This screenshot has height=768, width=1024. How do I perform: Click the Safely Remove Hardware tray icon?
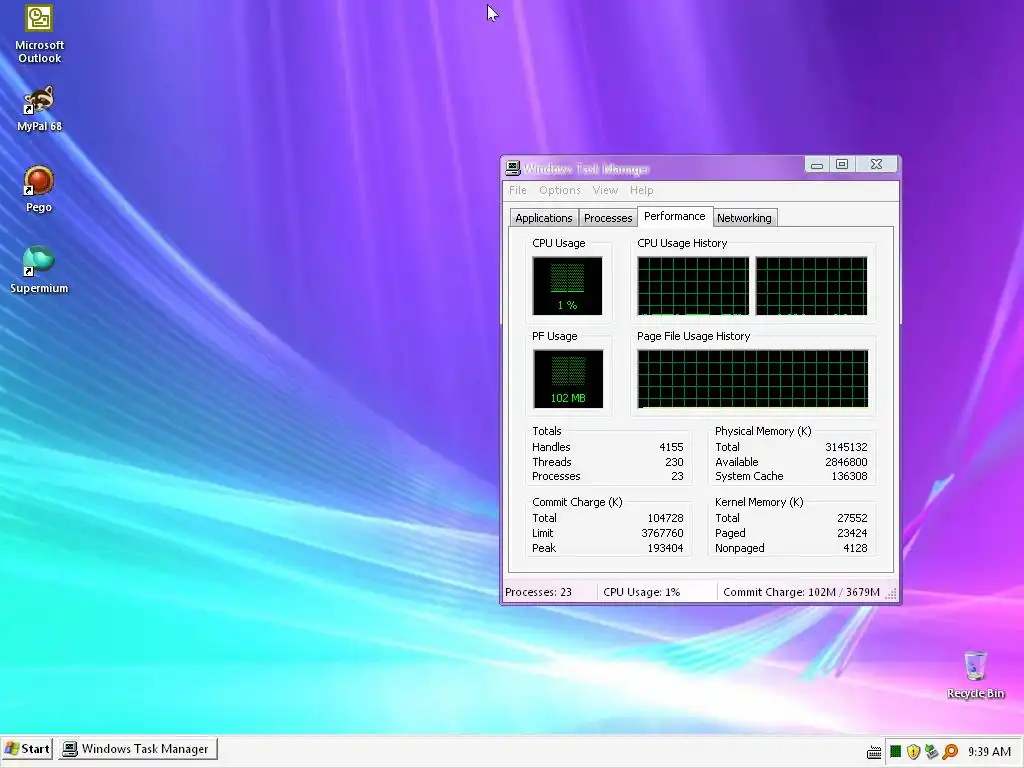tap(931, 752)
